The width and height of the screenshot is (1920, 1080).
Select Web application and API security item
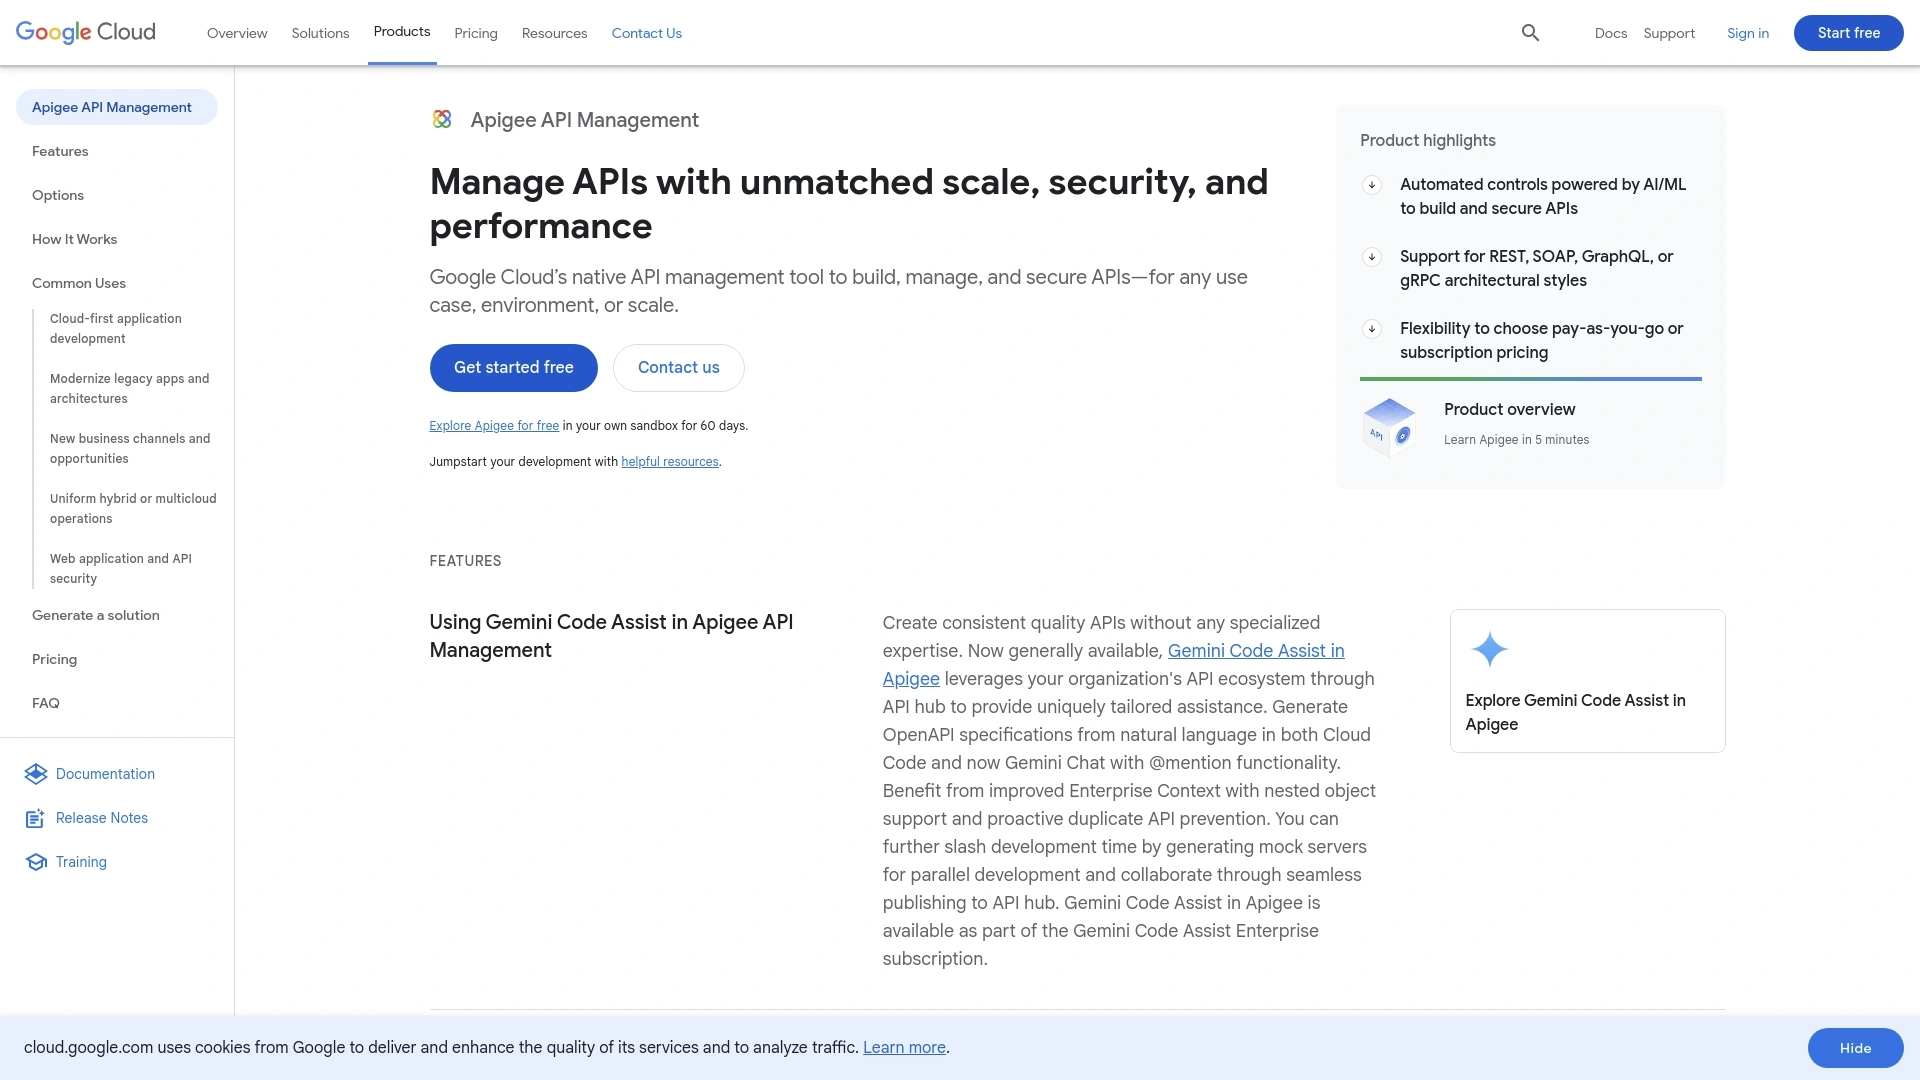click(121, 569)
